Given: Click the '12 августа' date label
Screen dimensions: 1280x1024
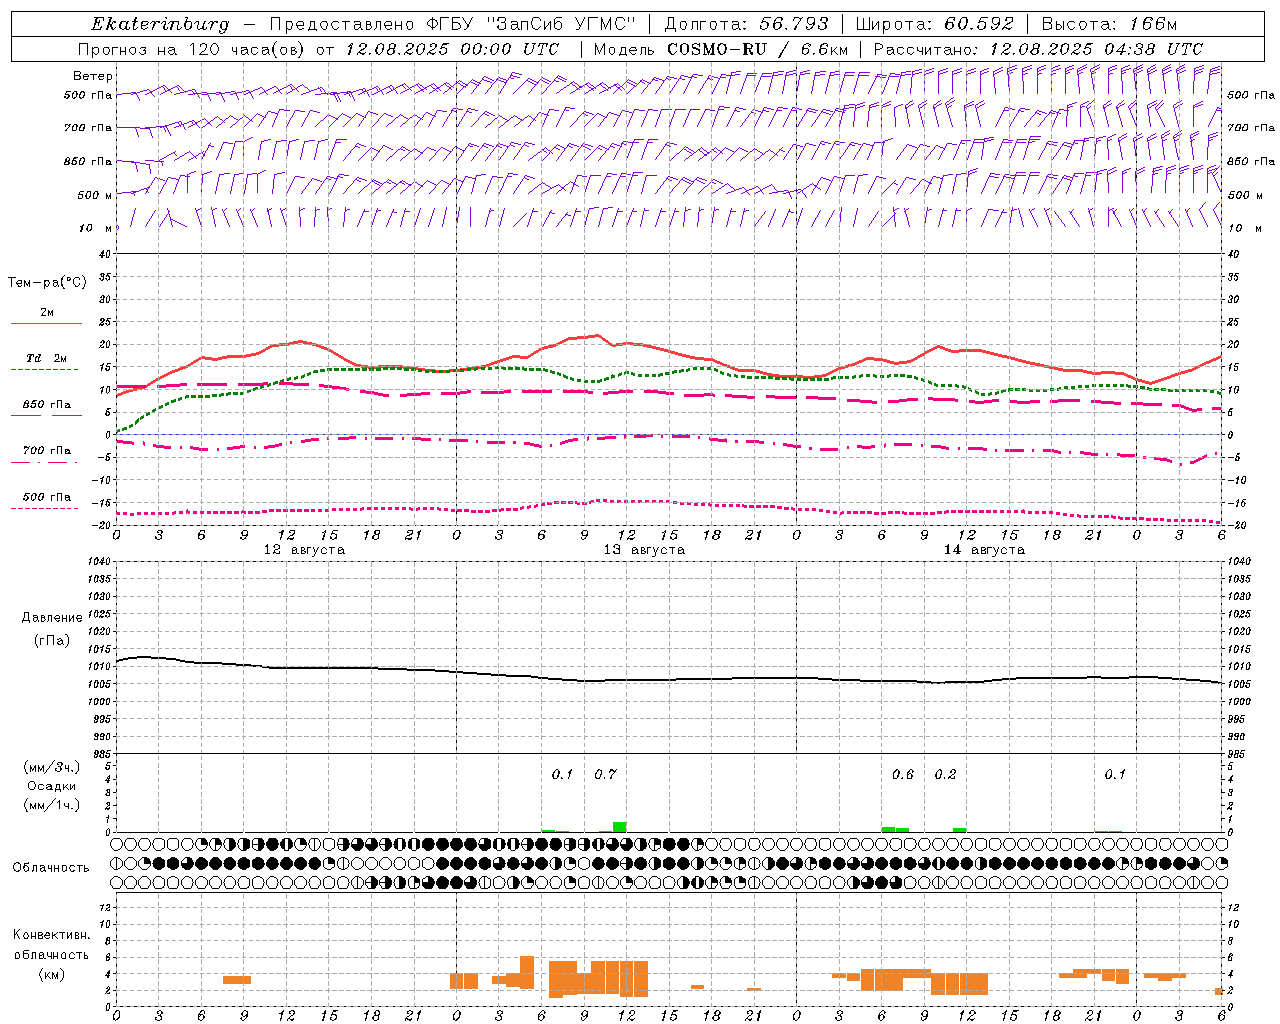Looking at the screenshot, I should coord(304,550).
